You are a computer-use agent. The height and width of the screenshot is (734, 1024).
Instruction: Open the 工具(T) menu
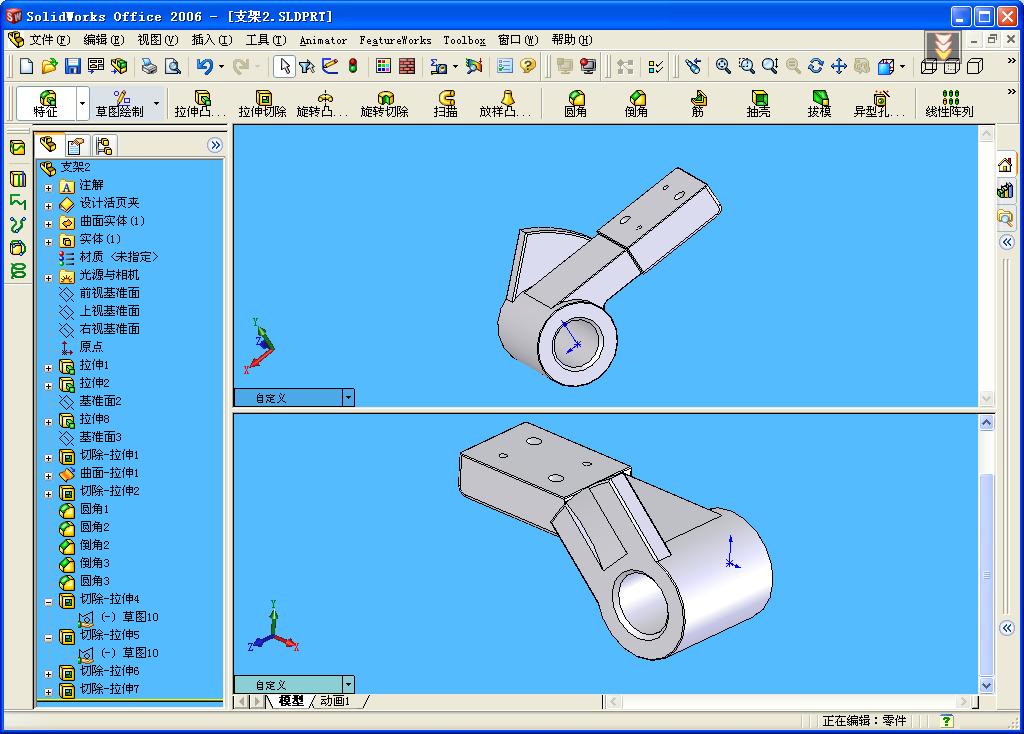pyautogui.click(x=266, y=40)
